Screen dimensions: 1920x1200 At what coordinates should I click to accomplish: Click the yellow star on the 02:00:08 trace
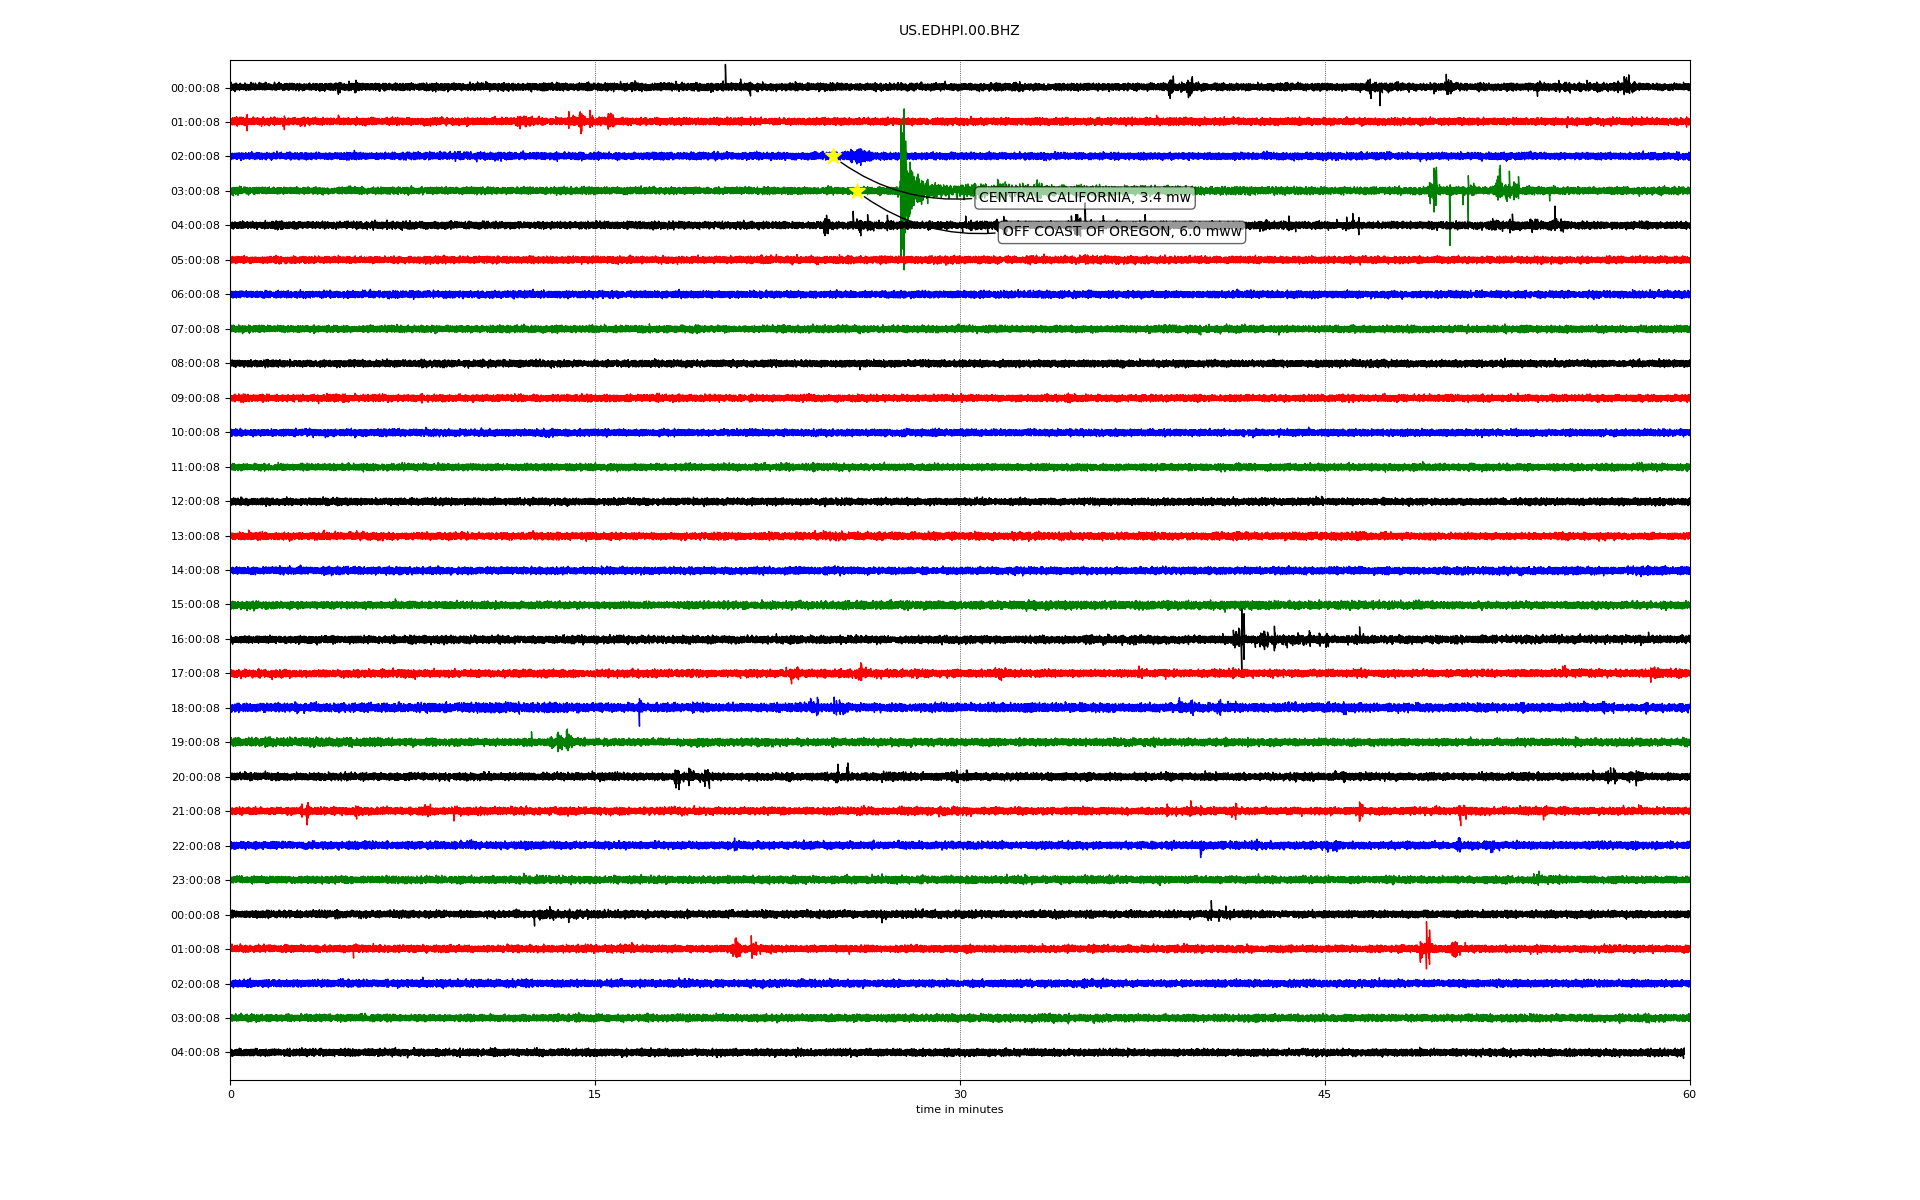click(x=833, y=156)
